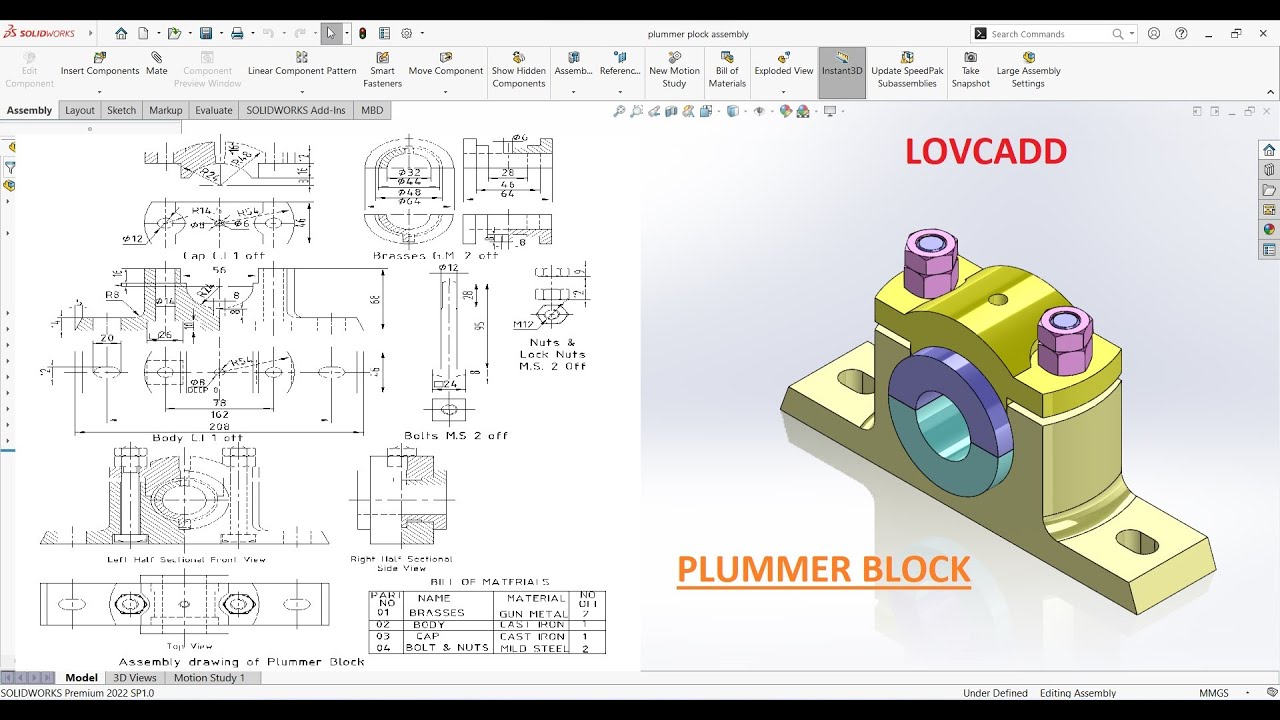Expand Reference Geometry dropdown
The height and width of the screenshot is (720, 1280).
pos(620,92)
